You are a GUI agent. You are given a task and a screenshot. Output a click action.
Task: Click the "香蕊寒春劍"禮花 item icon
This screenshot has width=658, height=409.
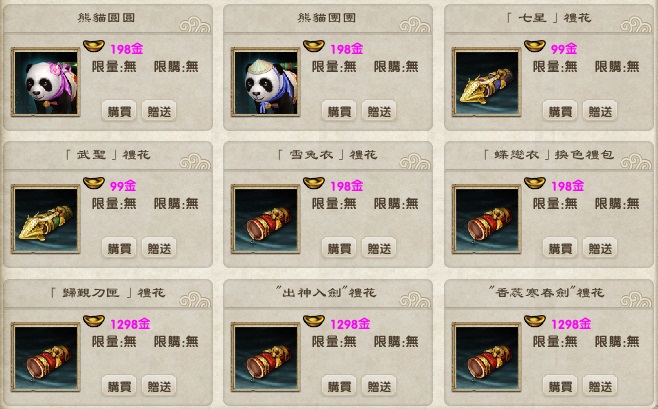486,357
